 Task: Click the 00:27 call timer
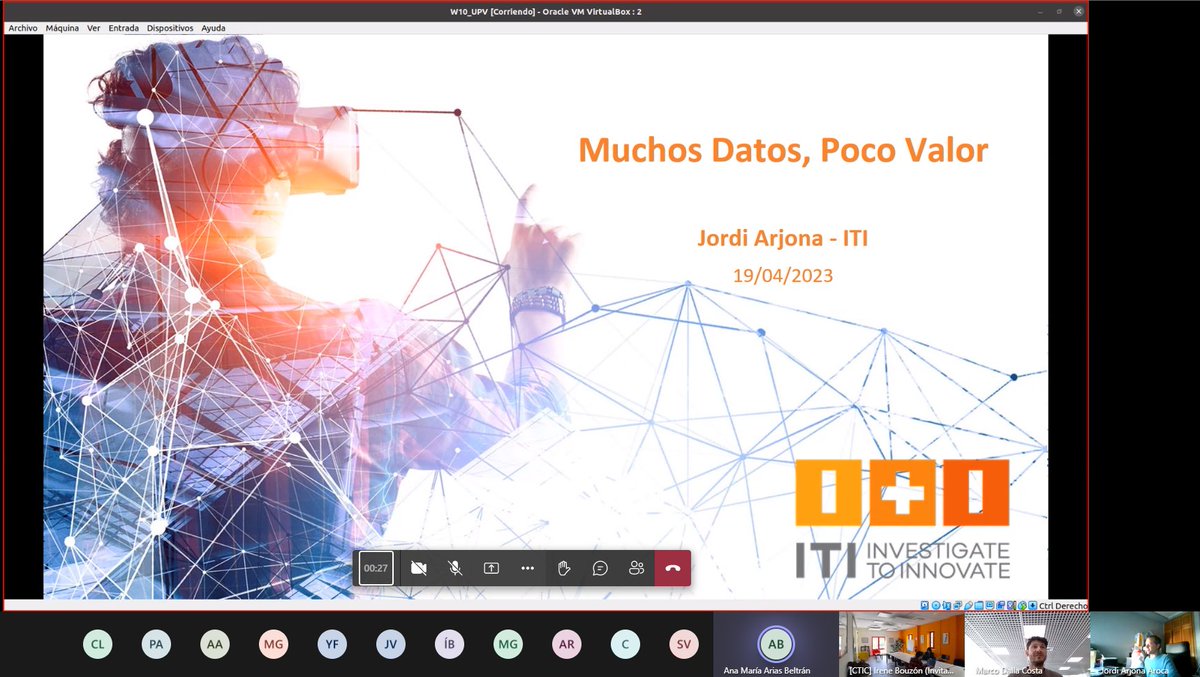tap(376, 568)
